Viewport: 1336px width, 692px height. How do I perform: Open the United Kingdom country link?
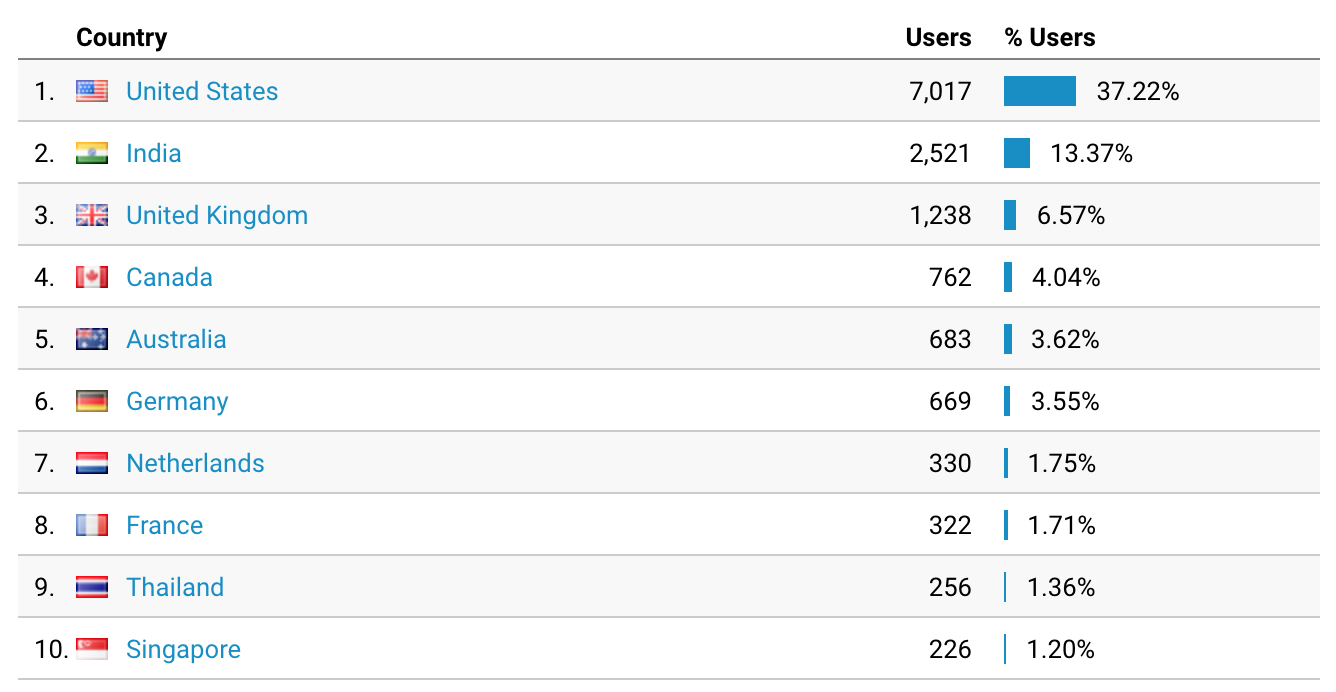217,215
